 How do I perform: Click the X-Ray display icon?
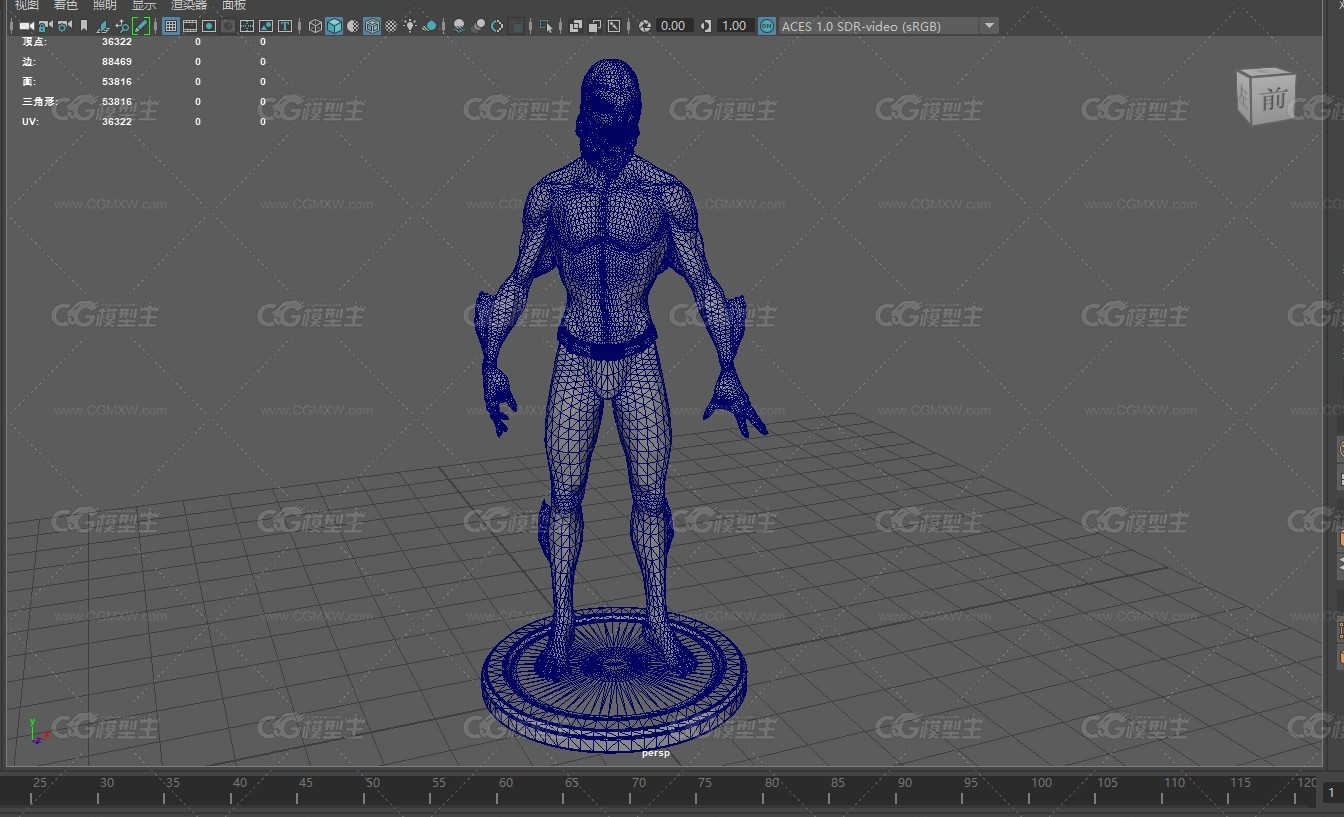[576, 26]
